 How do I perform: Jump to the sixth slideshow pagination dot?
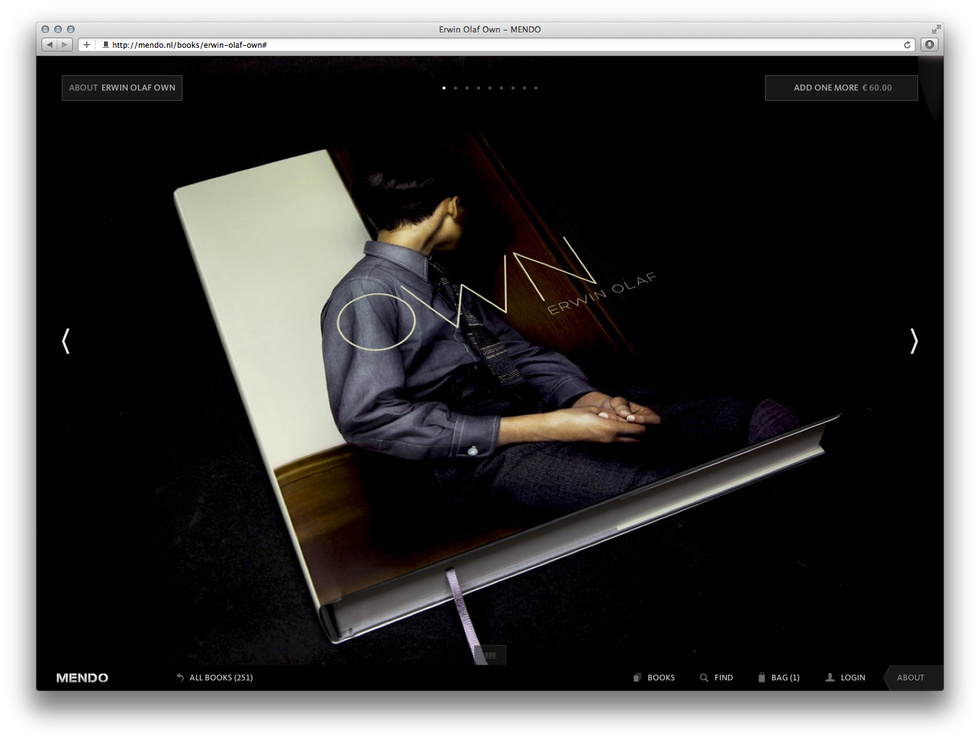click(x=501, y=88)
